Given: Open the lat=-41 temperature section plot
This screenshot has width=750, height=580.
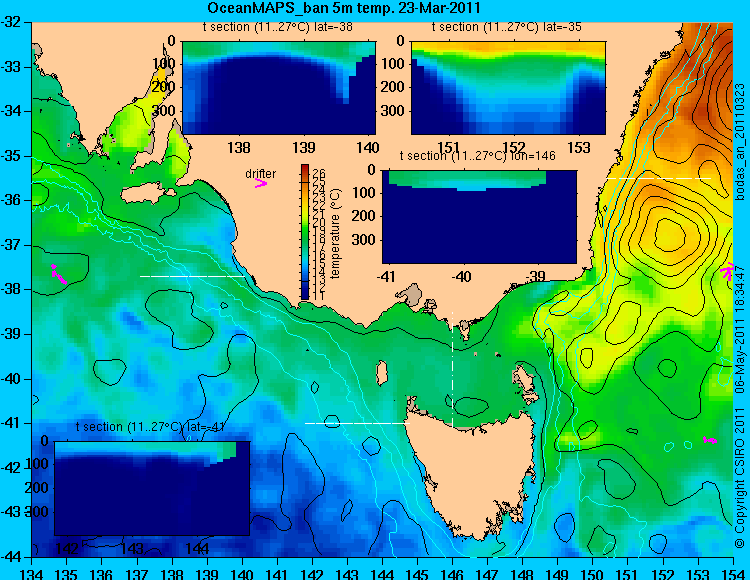Looking at the screenshot, I should (152, 488).
